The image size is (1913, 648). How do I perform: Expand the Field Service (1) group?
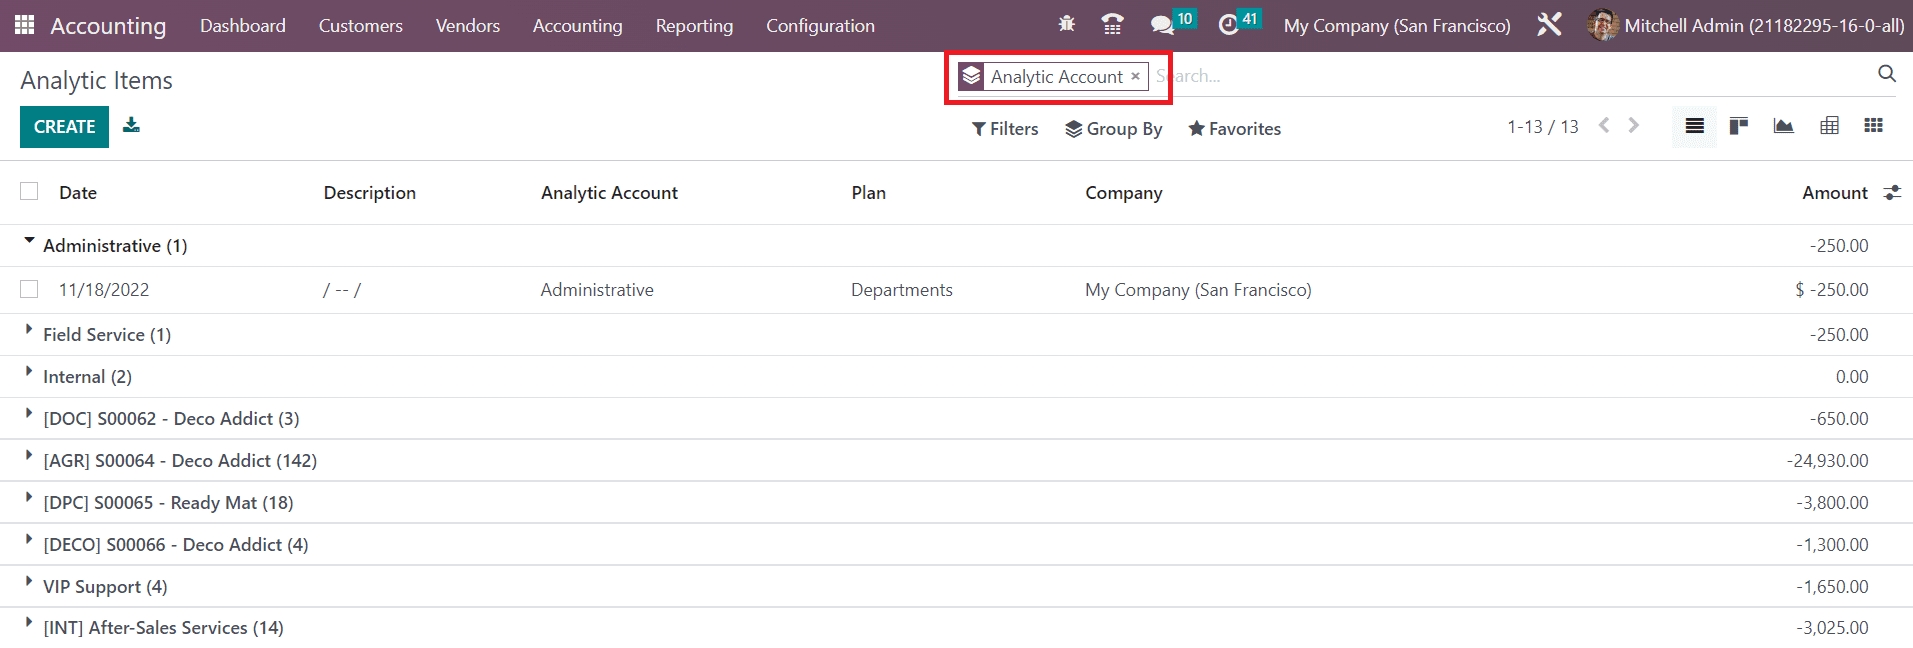click(106, 334)
